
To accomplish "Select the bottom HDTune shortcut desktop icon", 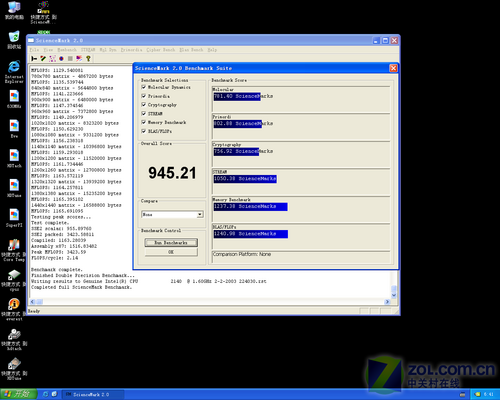I will tap(14, 369).
